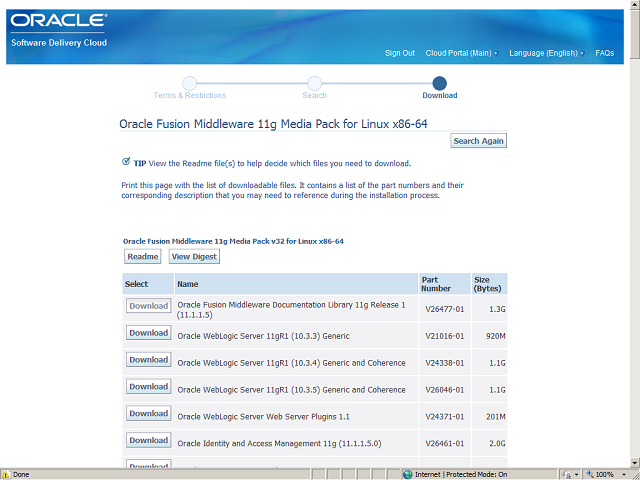Open the Cloud Portal (Main) dropdown

[x=462, y=53]
